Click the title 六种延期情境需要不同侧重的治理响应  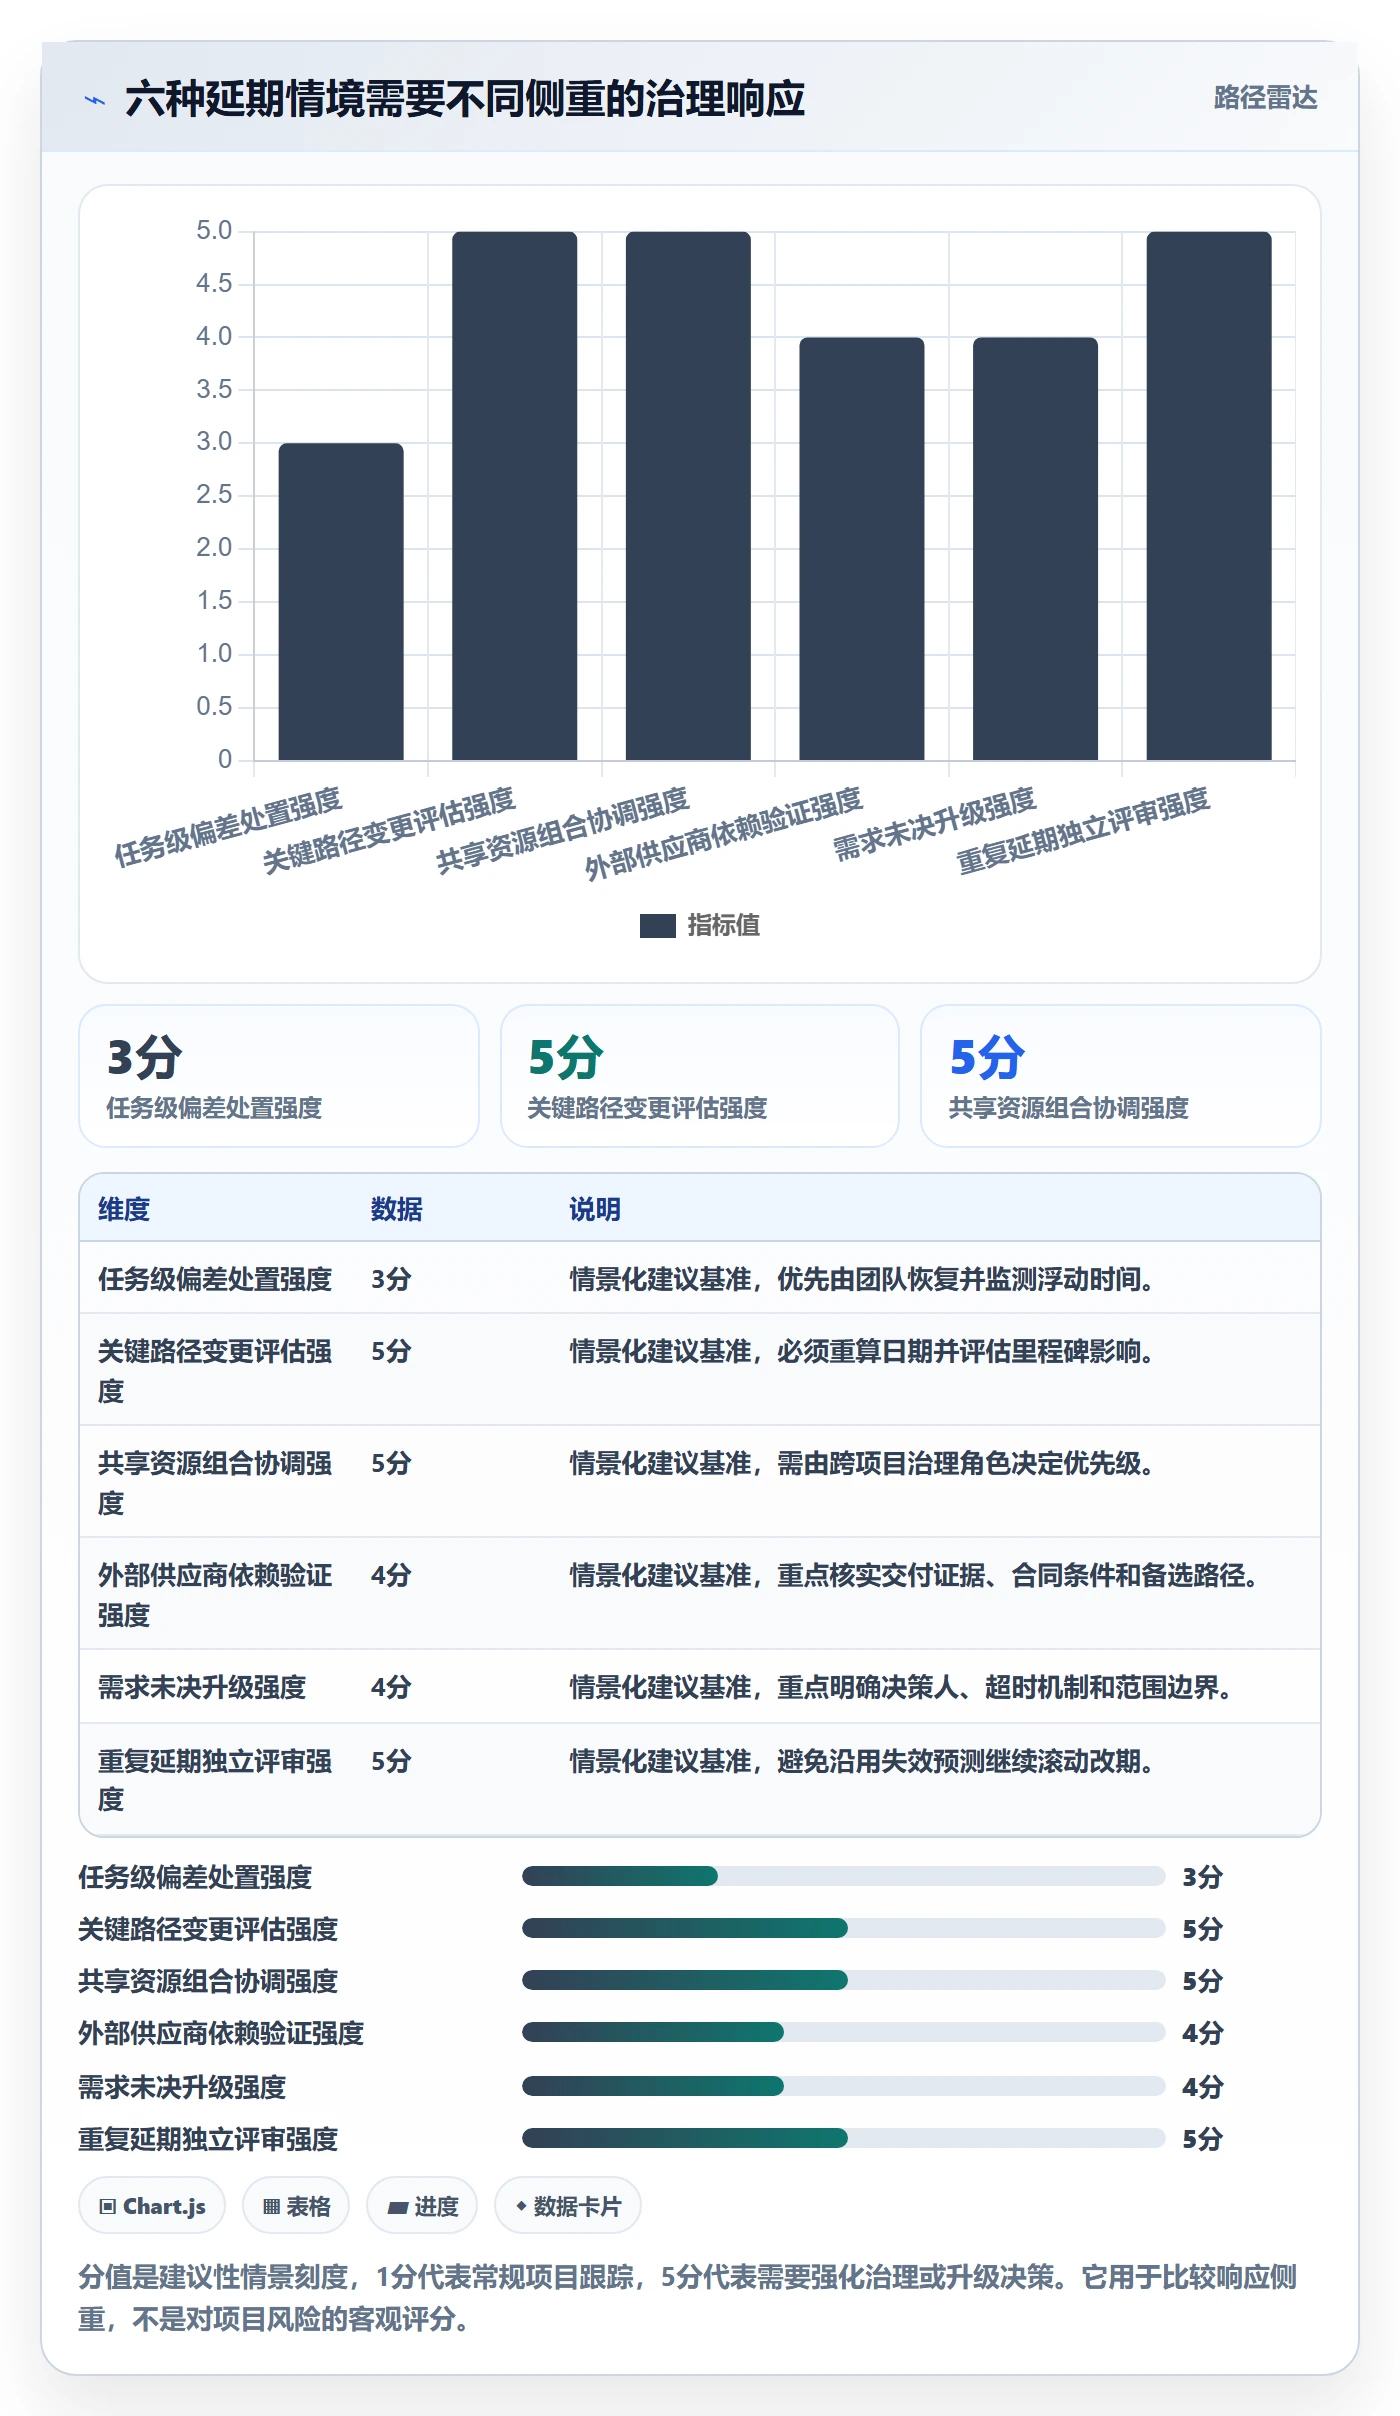click(x=465, y=99)
